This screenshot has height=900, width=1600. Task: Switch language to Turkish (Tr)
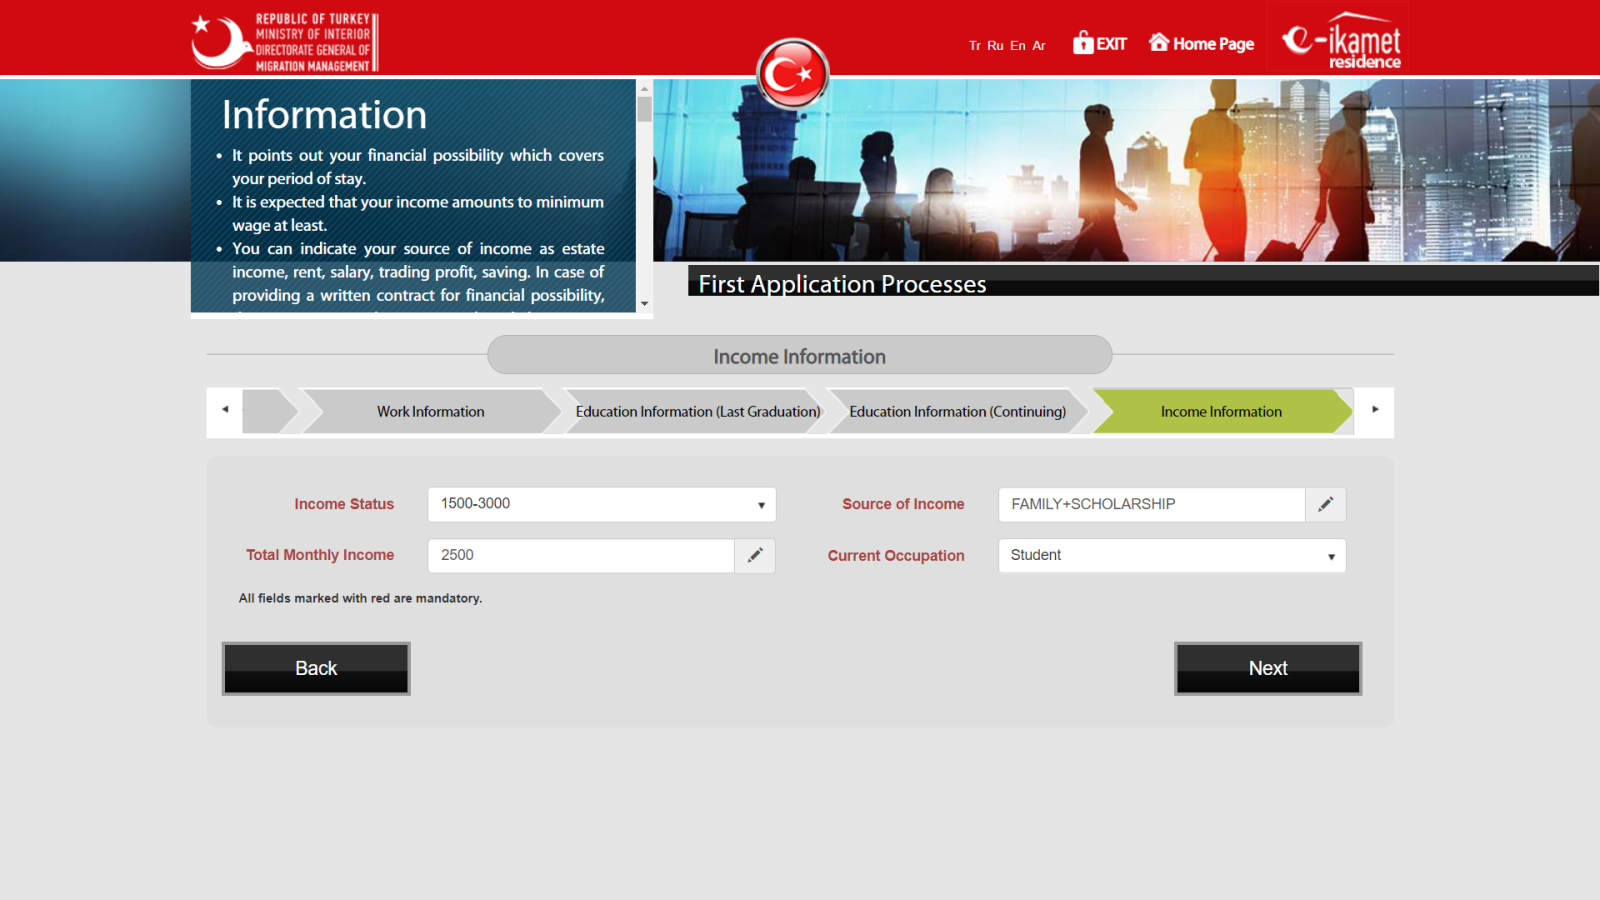tap(974, 46)
